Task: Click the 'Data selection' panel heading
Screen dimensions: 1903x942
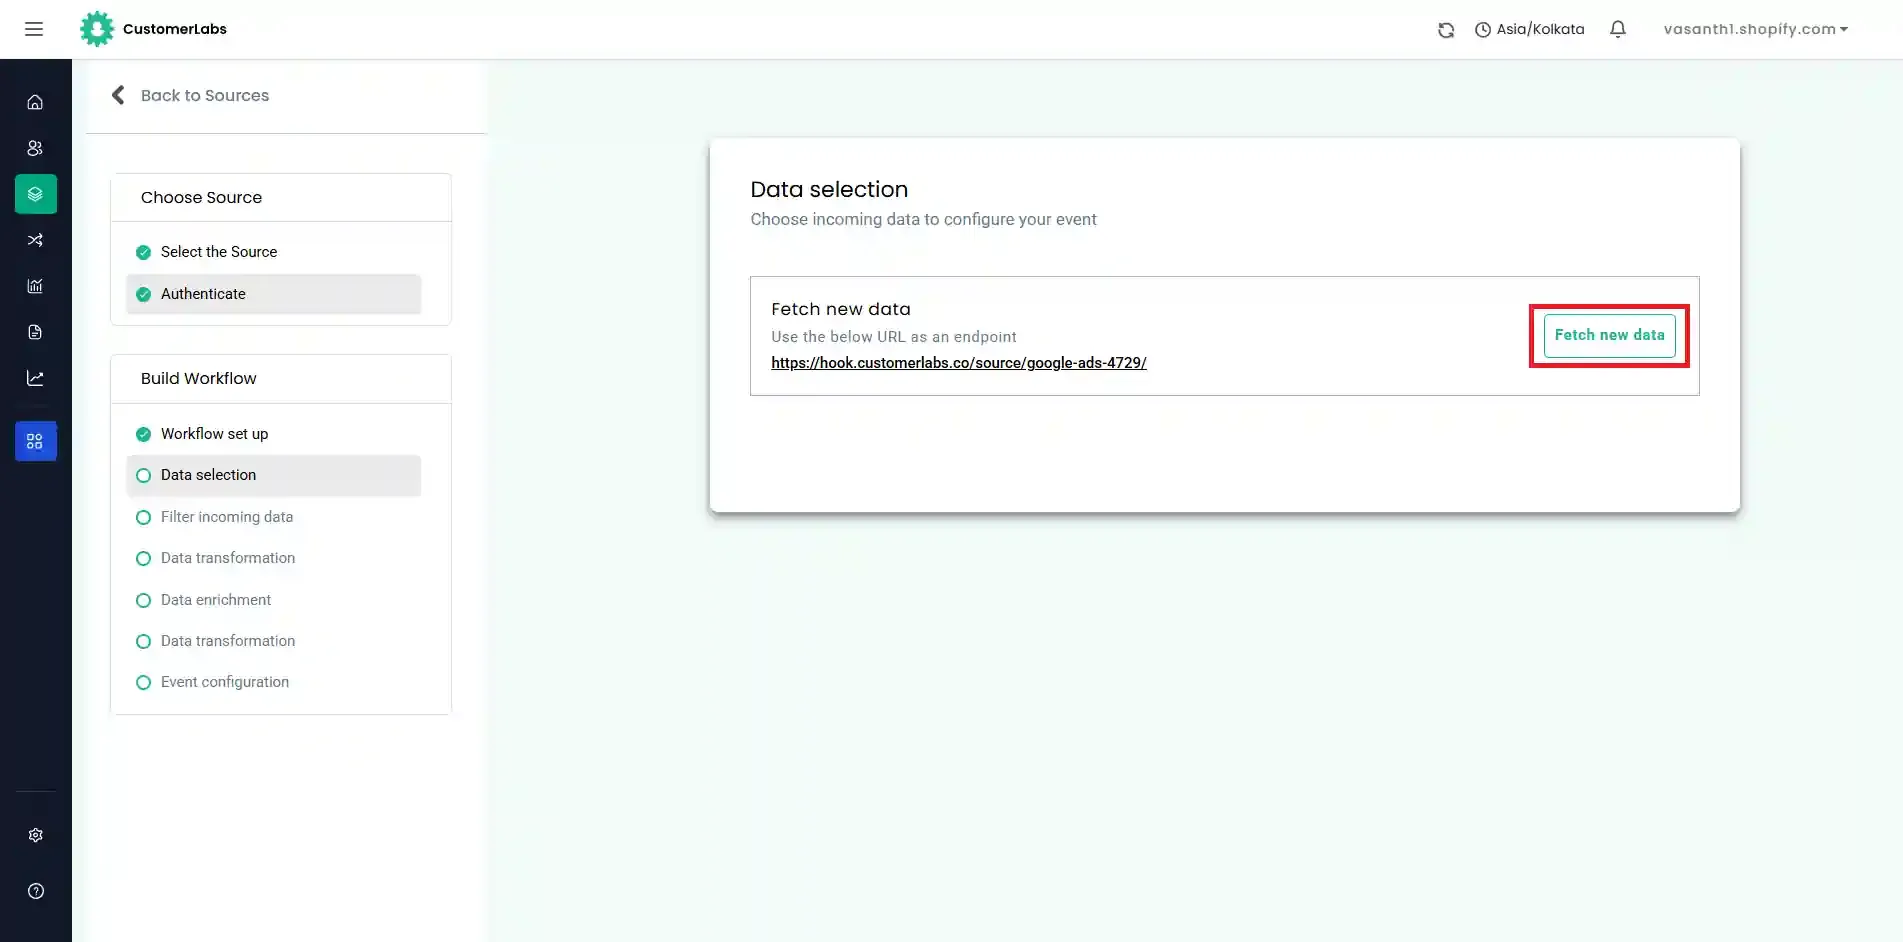Action: pos(829,189)
